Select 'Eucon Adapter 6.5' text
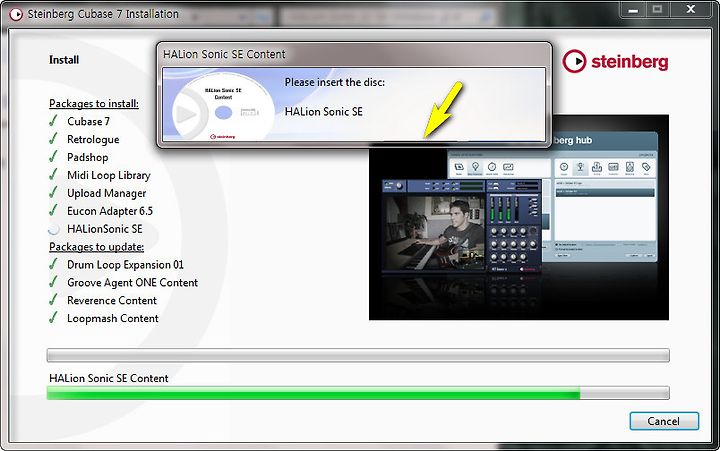 click(x=110, y=211)
